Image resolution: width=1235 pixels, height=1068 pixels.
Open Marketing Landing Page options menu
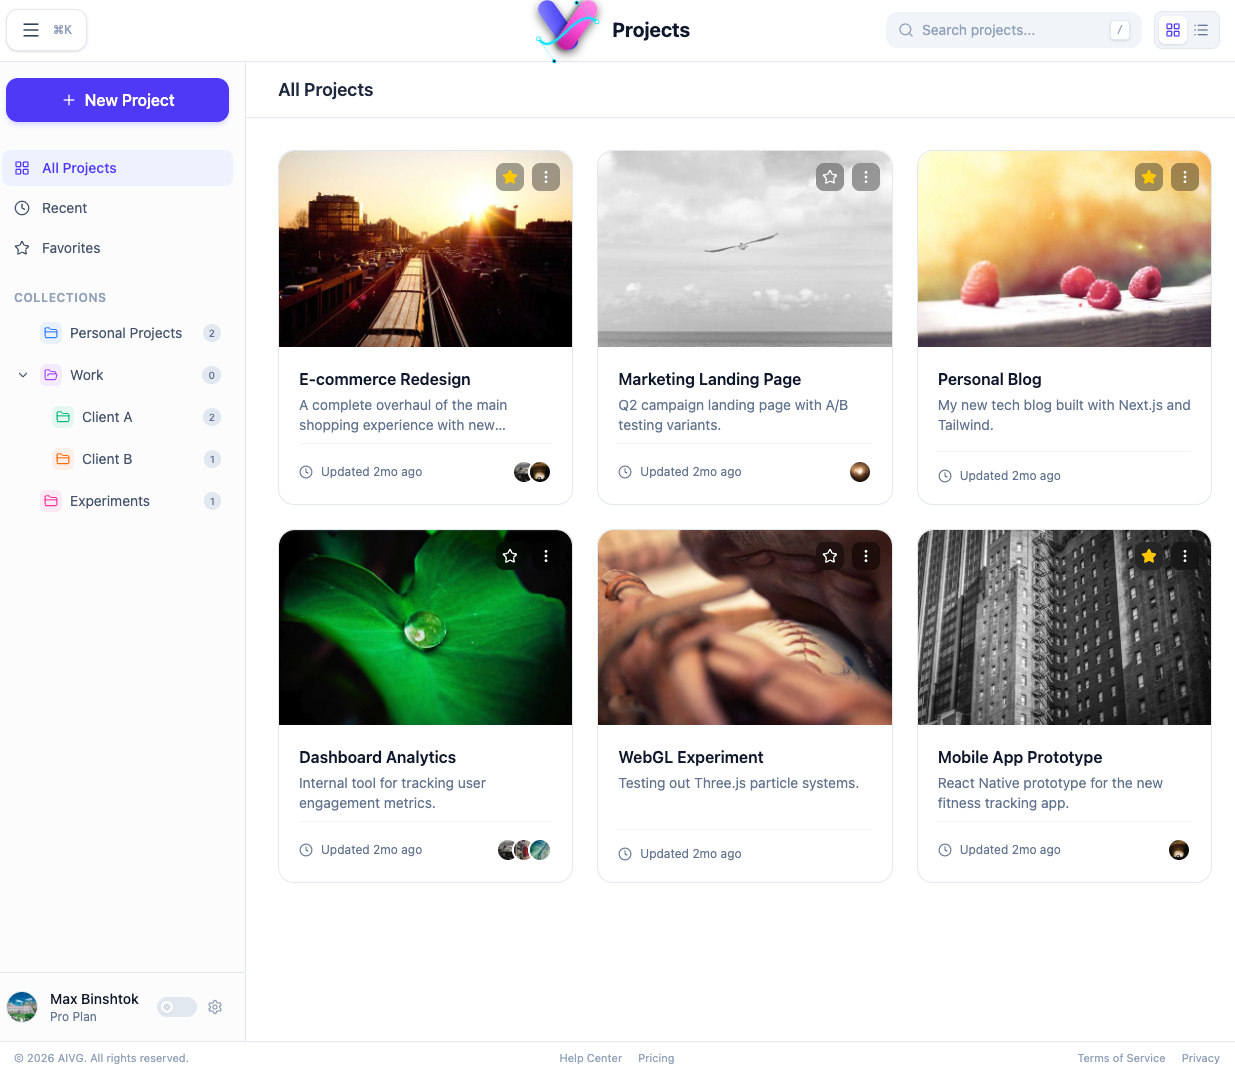click(x=866, y=177)
